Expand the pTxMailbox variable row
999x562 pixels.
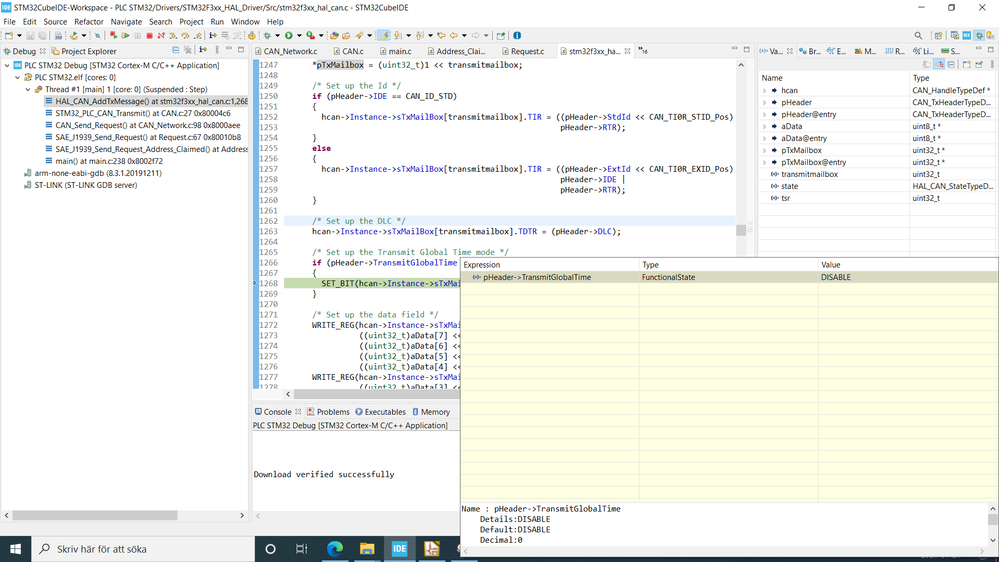pyautogui.click(x=765, y=150)
